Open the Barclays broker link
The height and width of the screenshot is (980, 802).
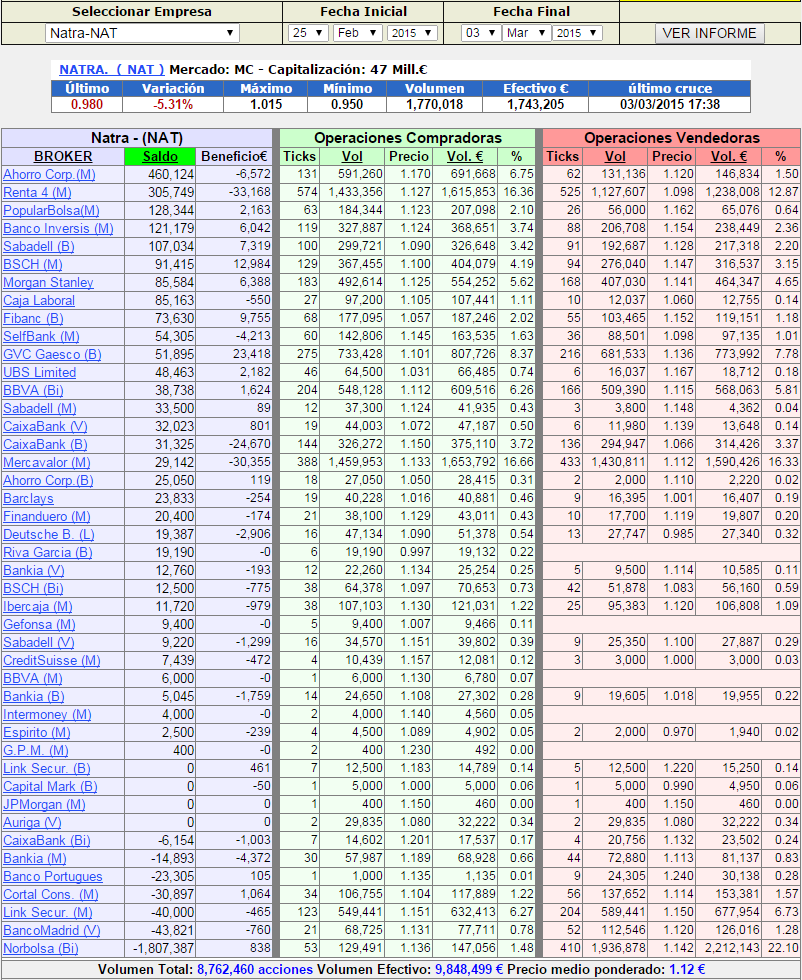28,499
